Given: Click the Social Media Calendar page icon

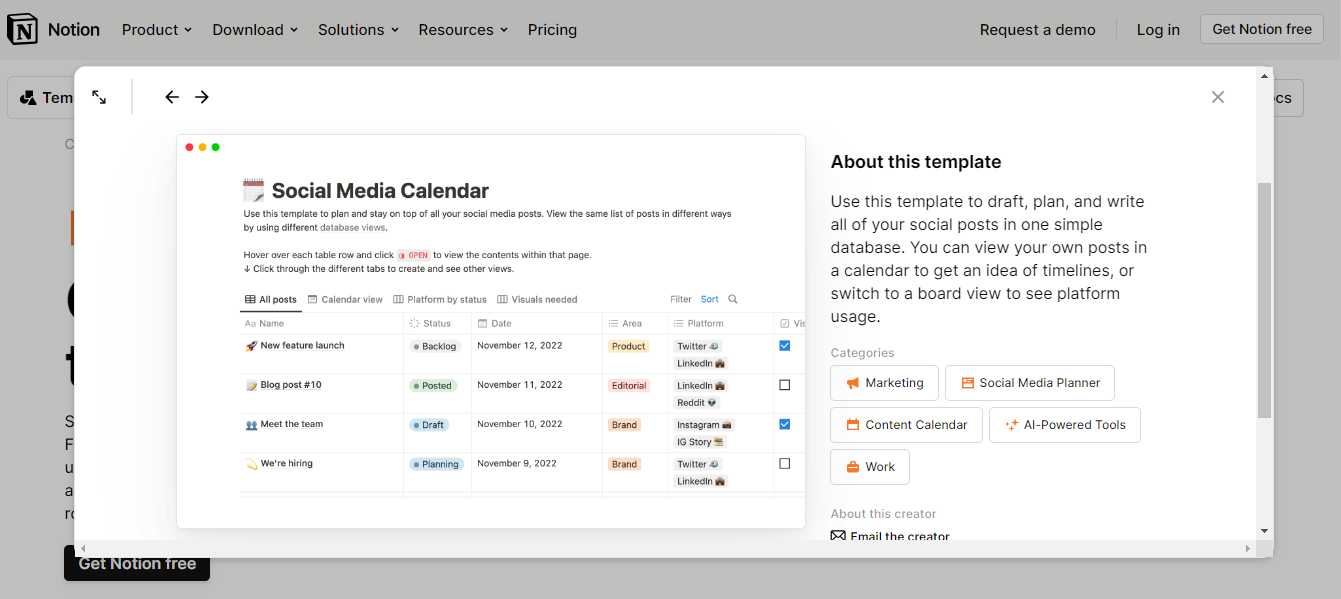Looking at the screenshot, I should [253, 188].
